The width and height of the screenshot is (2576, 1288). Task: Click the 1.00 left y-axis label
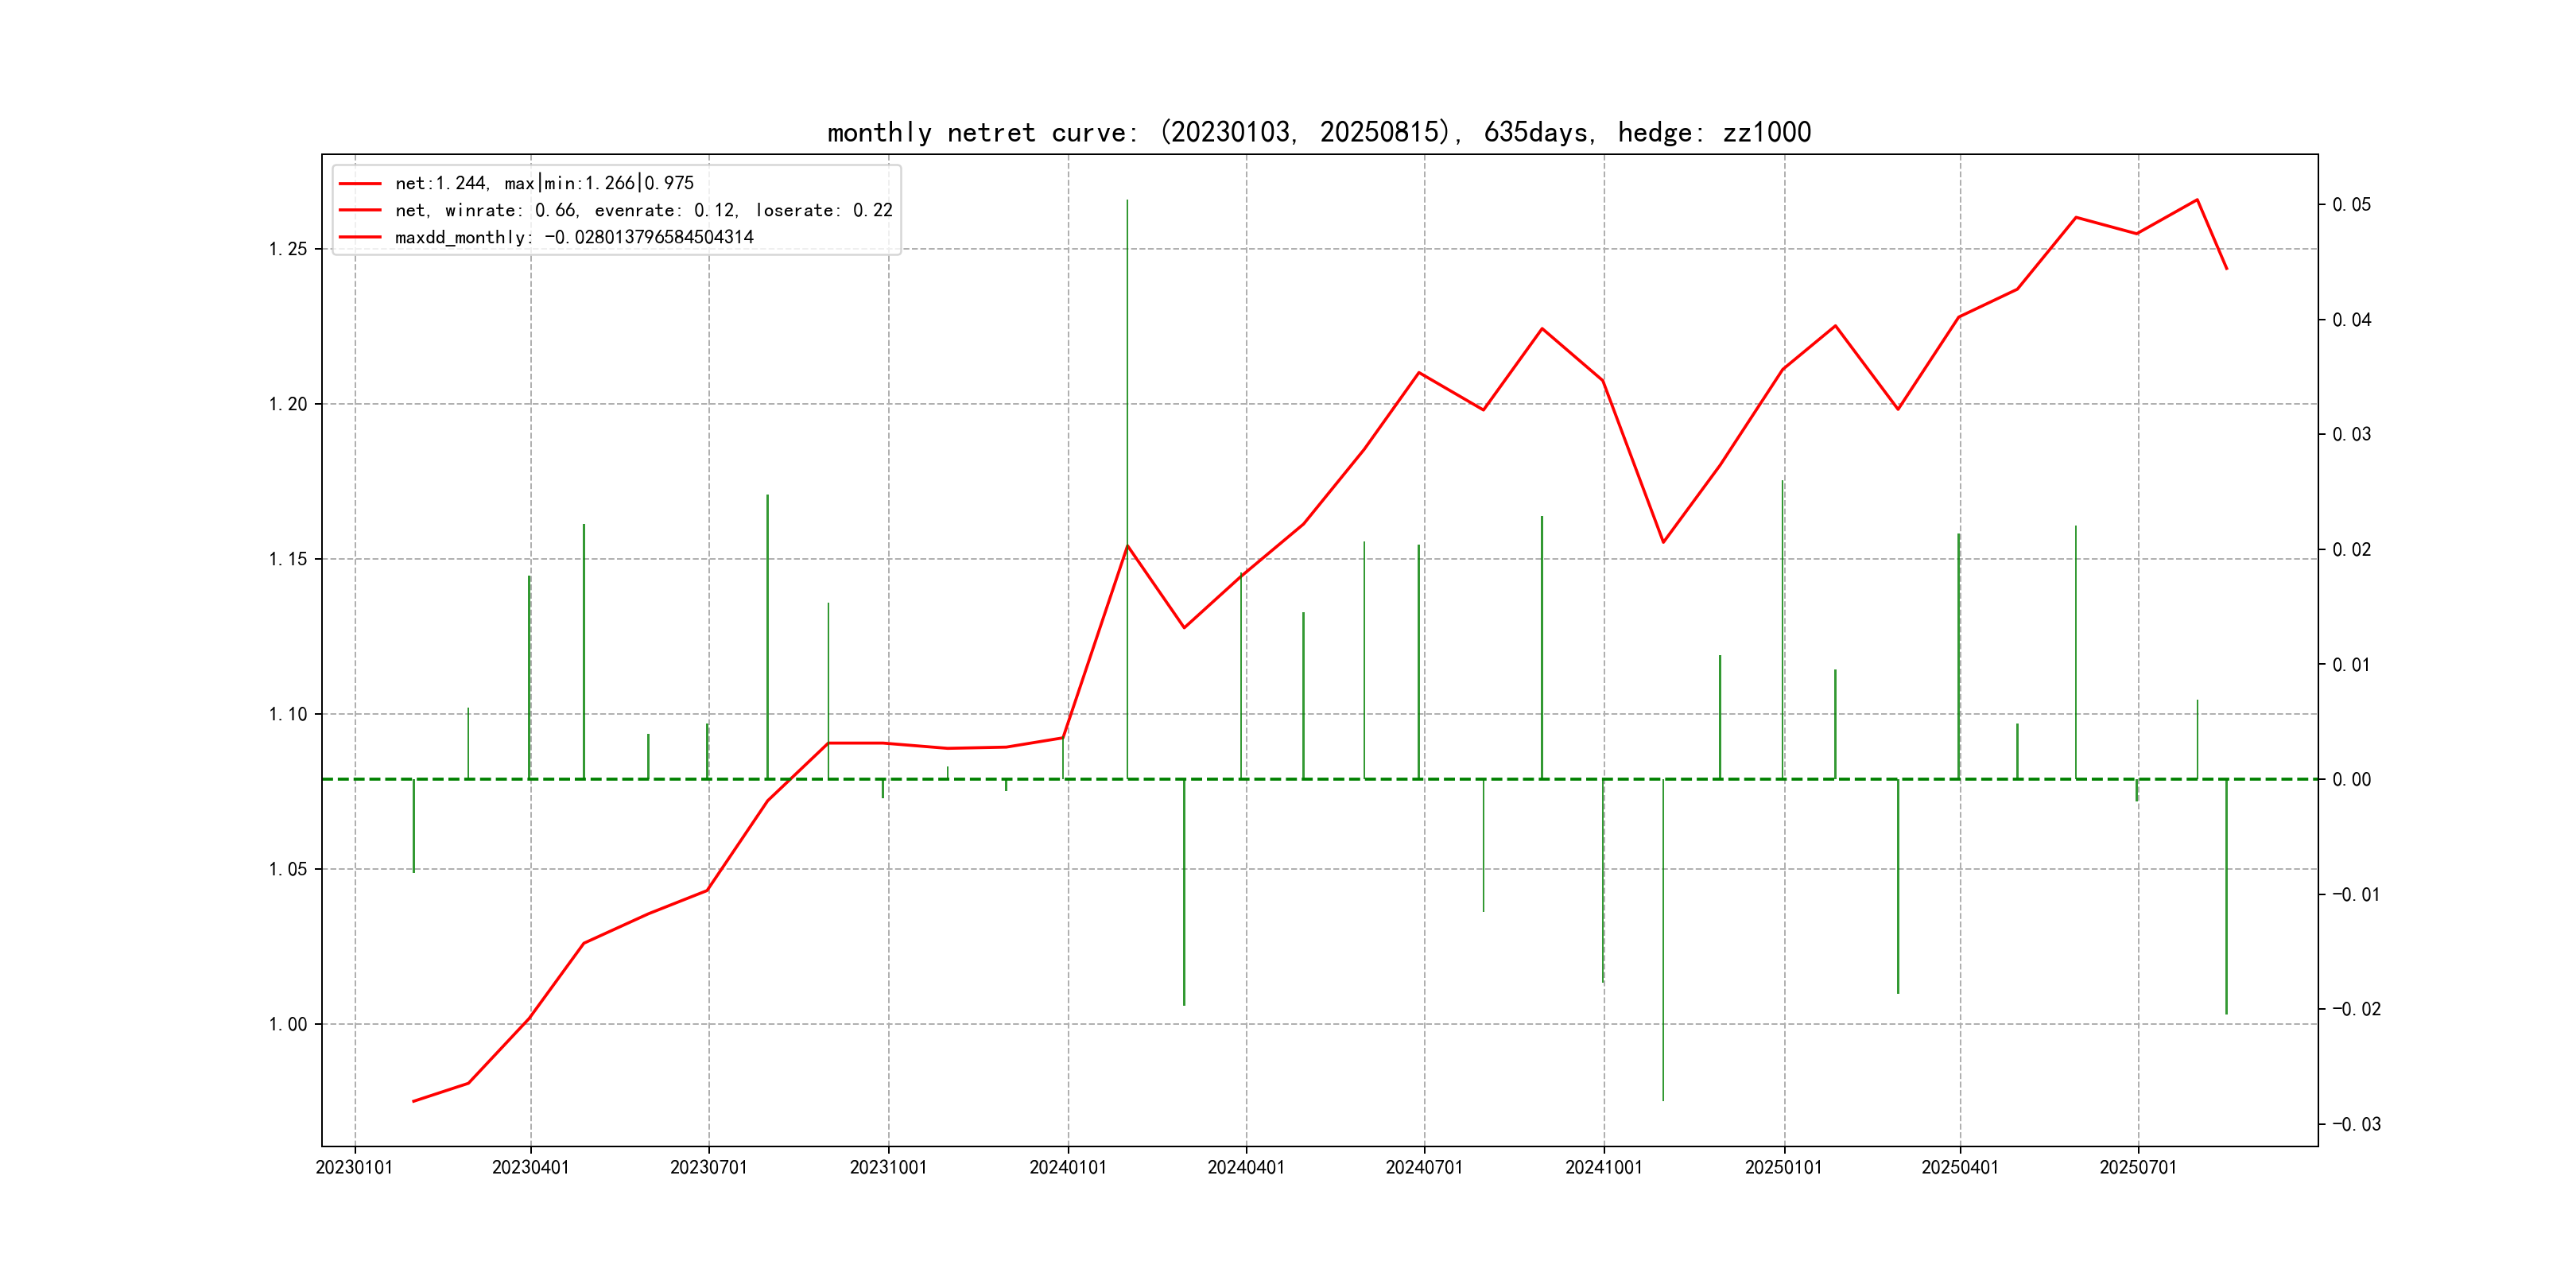(x=288, y=1024)
